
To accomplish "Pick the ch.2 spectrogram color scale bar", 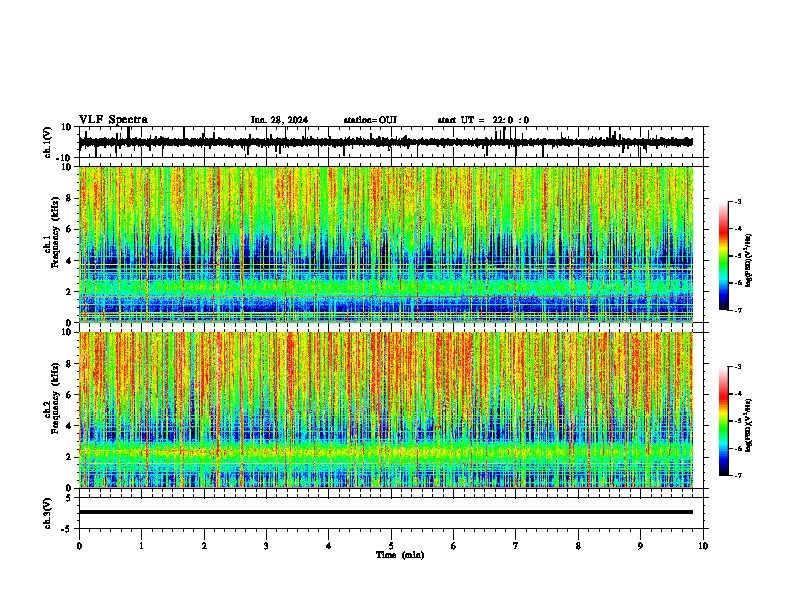I will click(x=723, y=421).
